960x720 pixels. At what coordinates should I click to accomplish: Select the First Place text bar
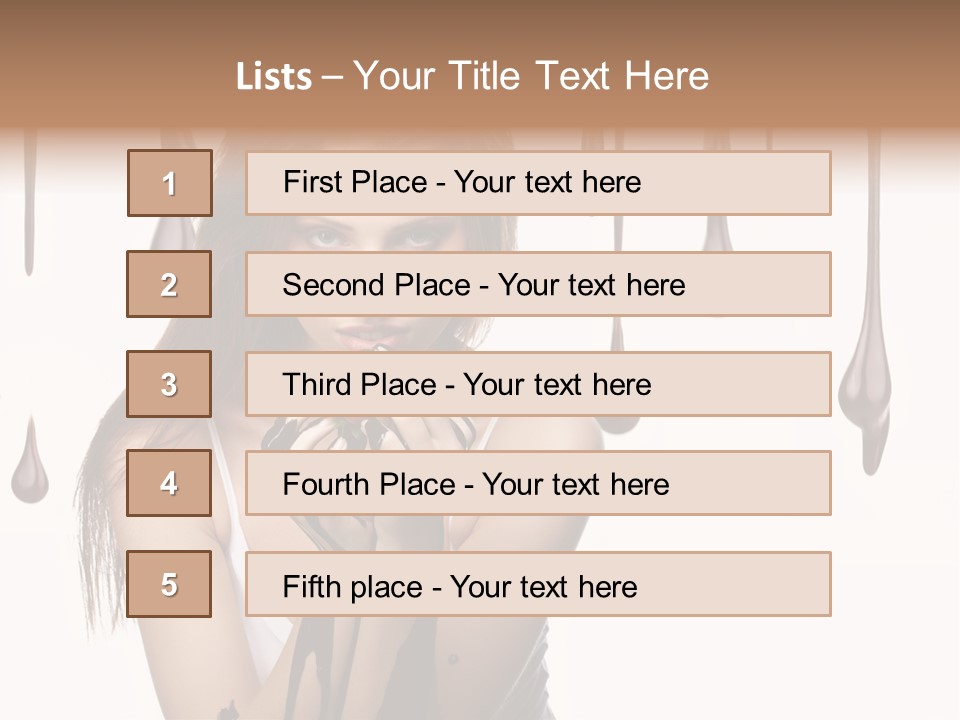[x=538, y=183]
